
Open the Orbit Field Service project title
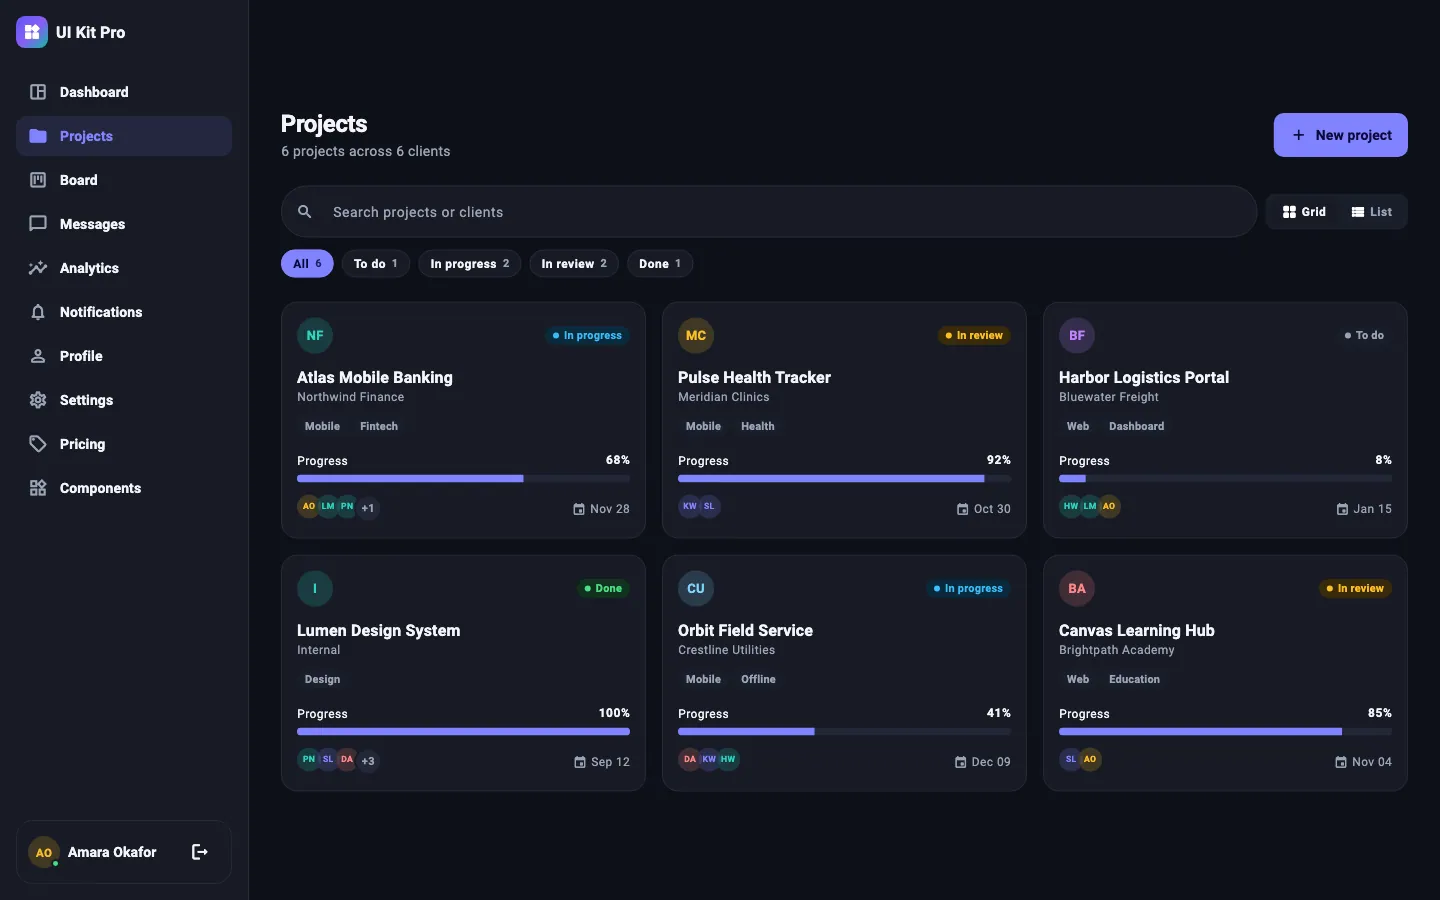click(x=745, y=630)
